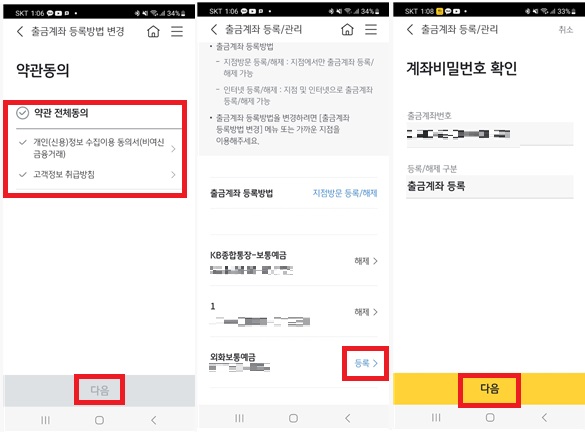
Task: Open hamburger menu on middle 출금계좌 등록/관리 screen
Action: 371,29
